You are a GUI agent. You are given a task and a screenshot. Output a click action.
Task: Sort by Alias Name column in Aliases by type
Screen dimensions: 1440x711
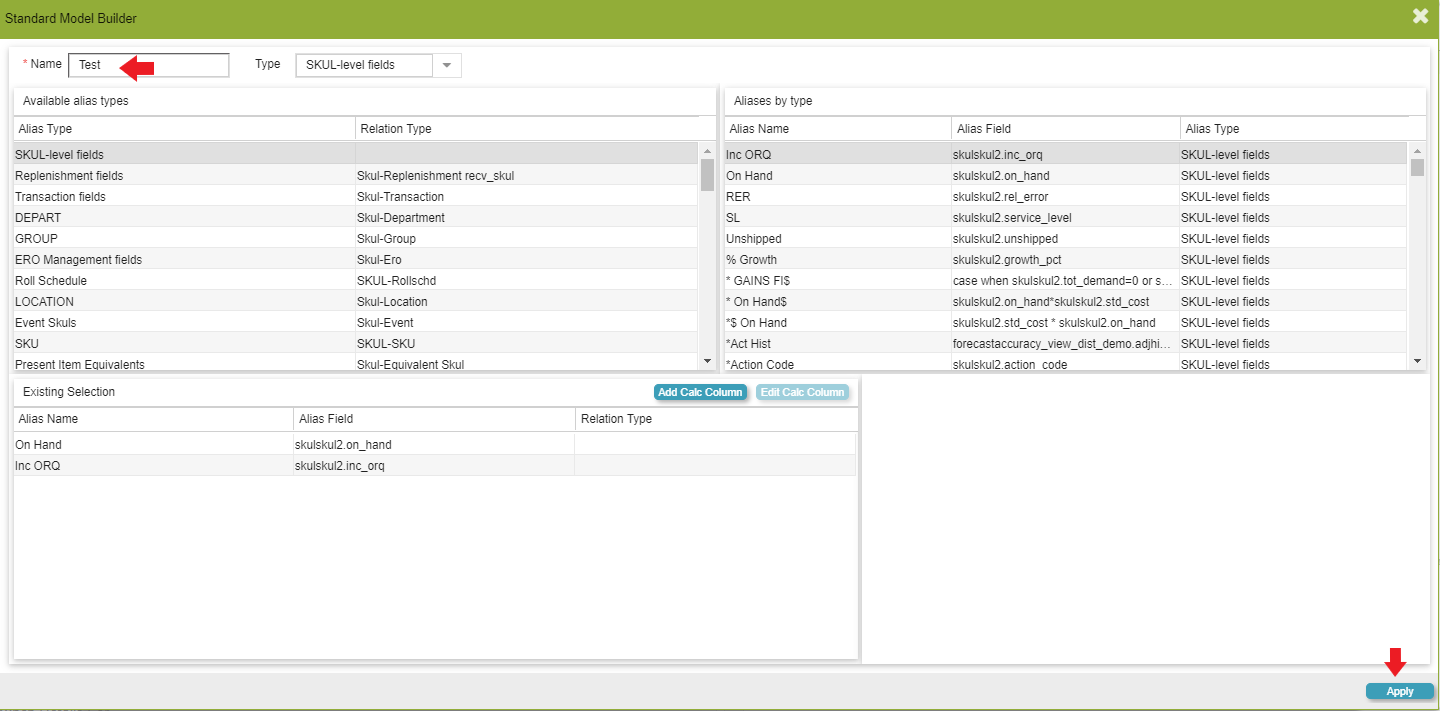pos(760,129)
